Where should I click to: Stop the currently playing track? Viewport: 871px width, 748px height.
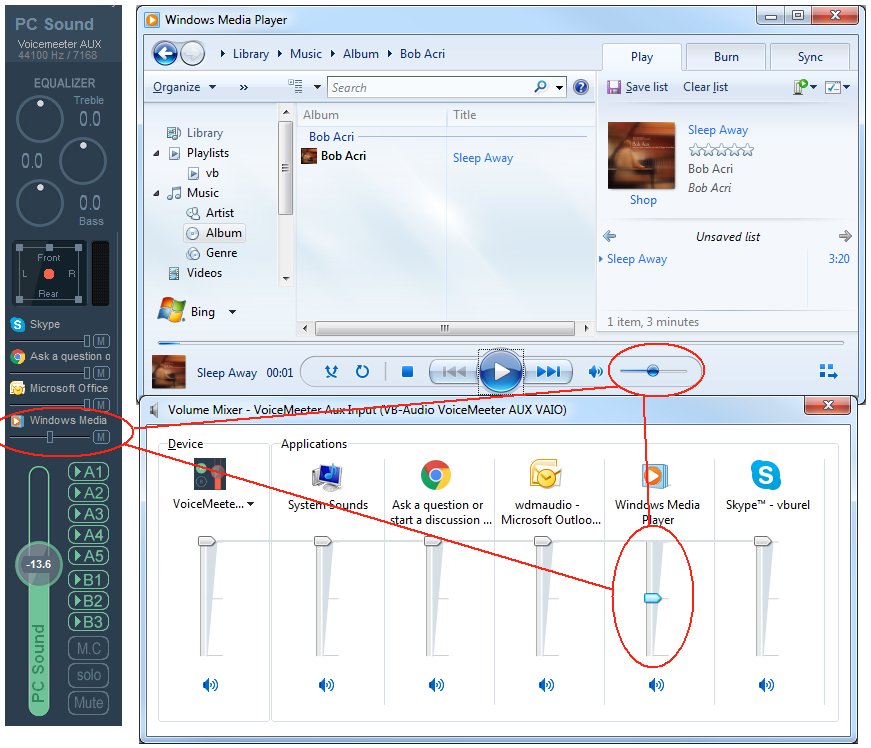point(406,370)
